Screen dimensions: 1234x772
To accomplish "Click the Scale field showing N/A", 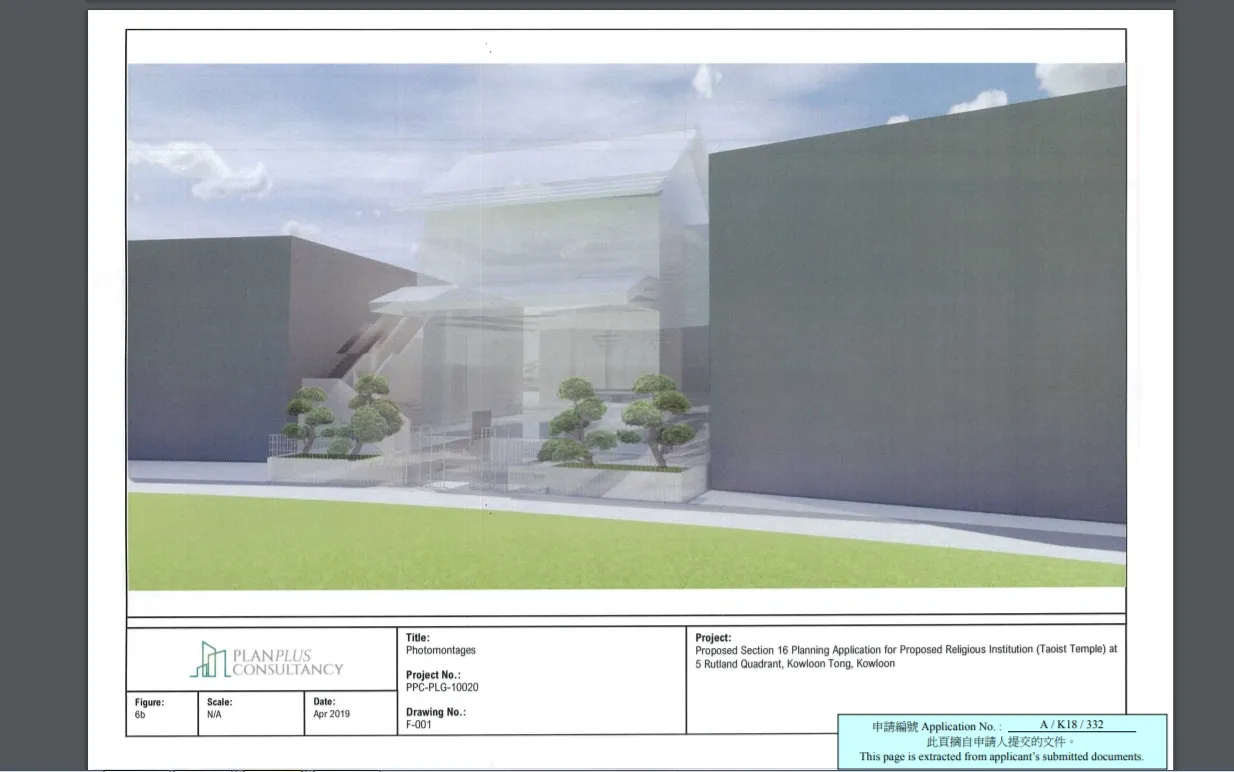I will 214,716.
